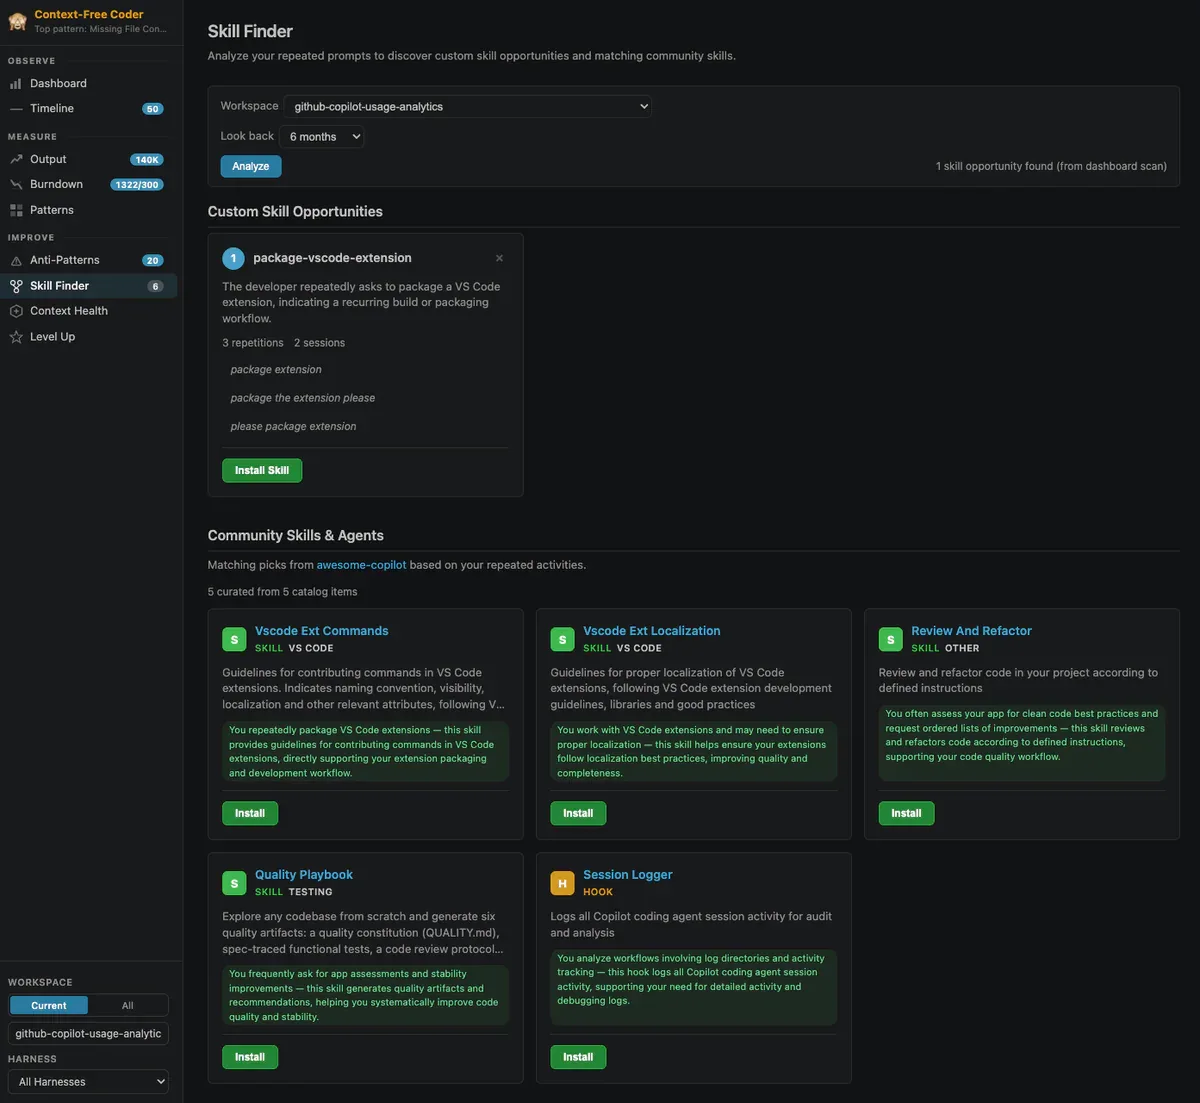Click the "package the extension please" prompt

pos(303,398)
